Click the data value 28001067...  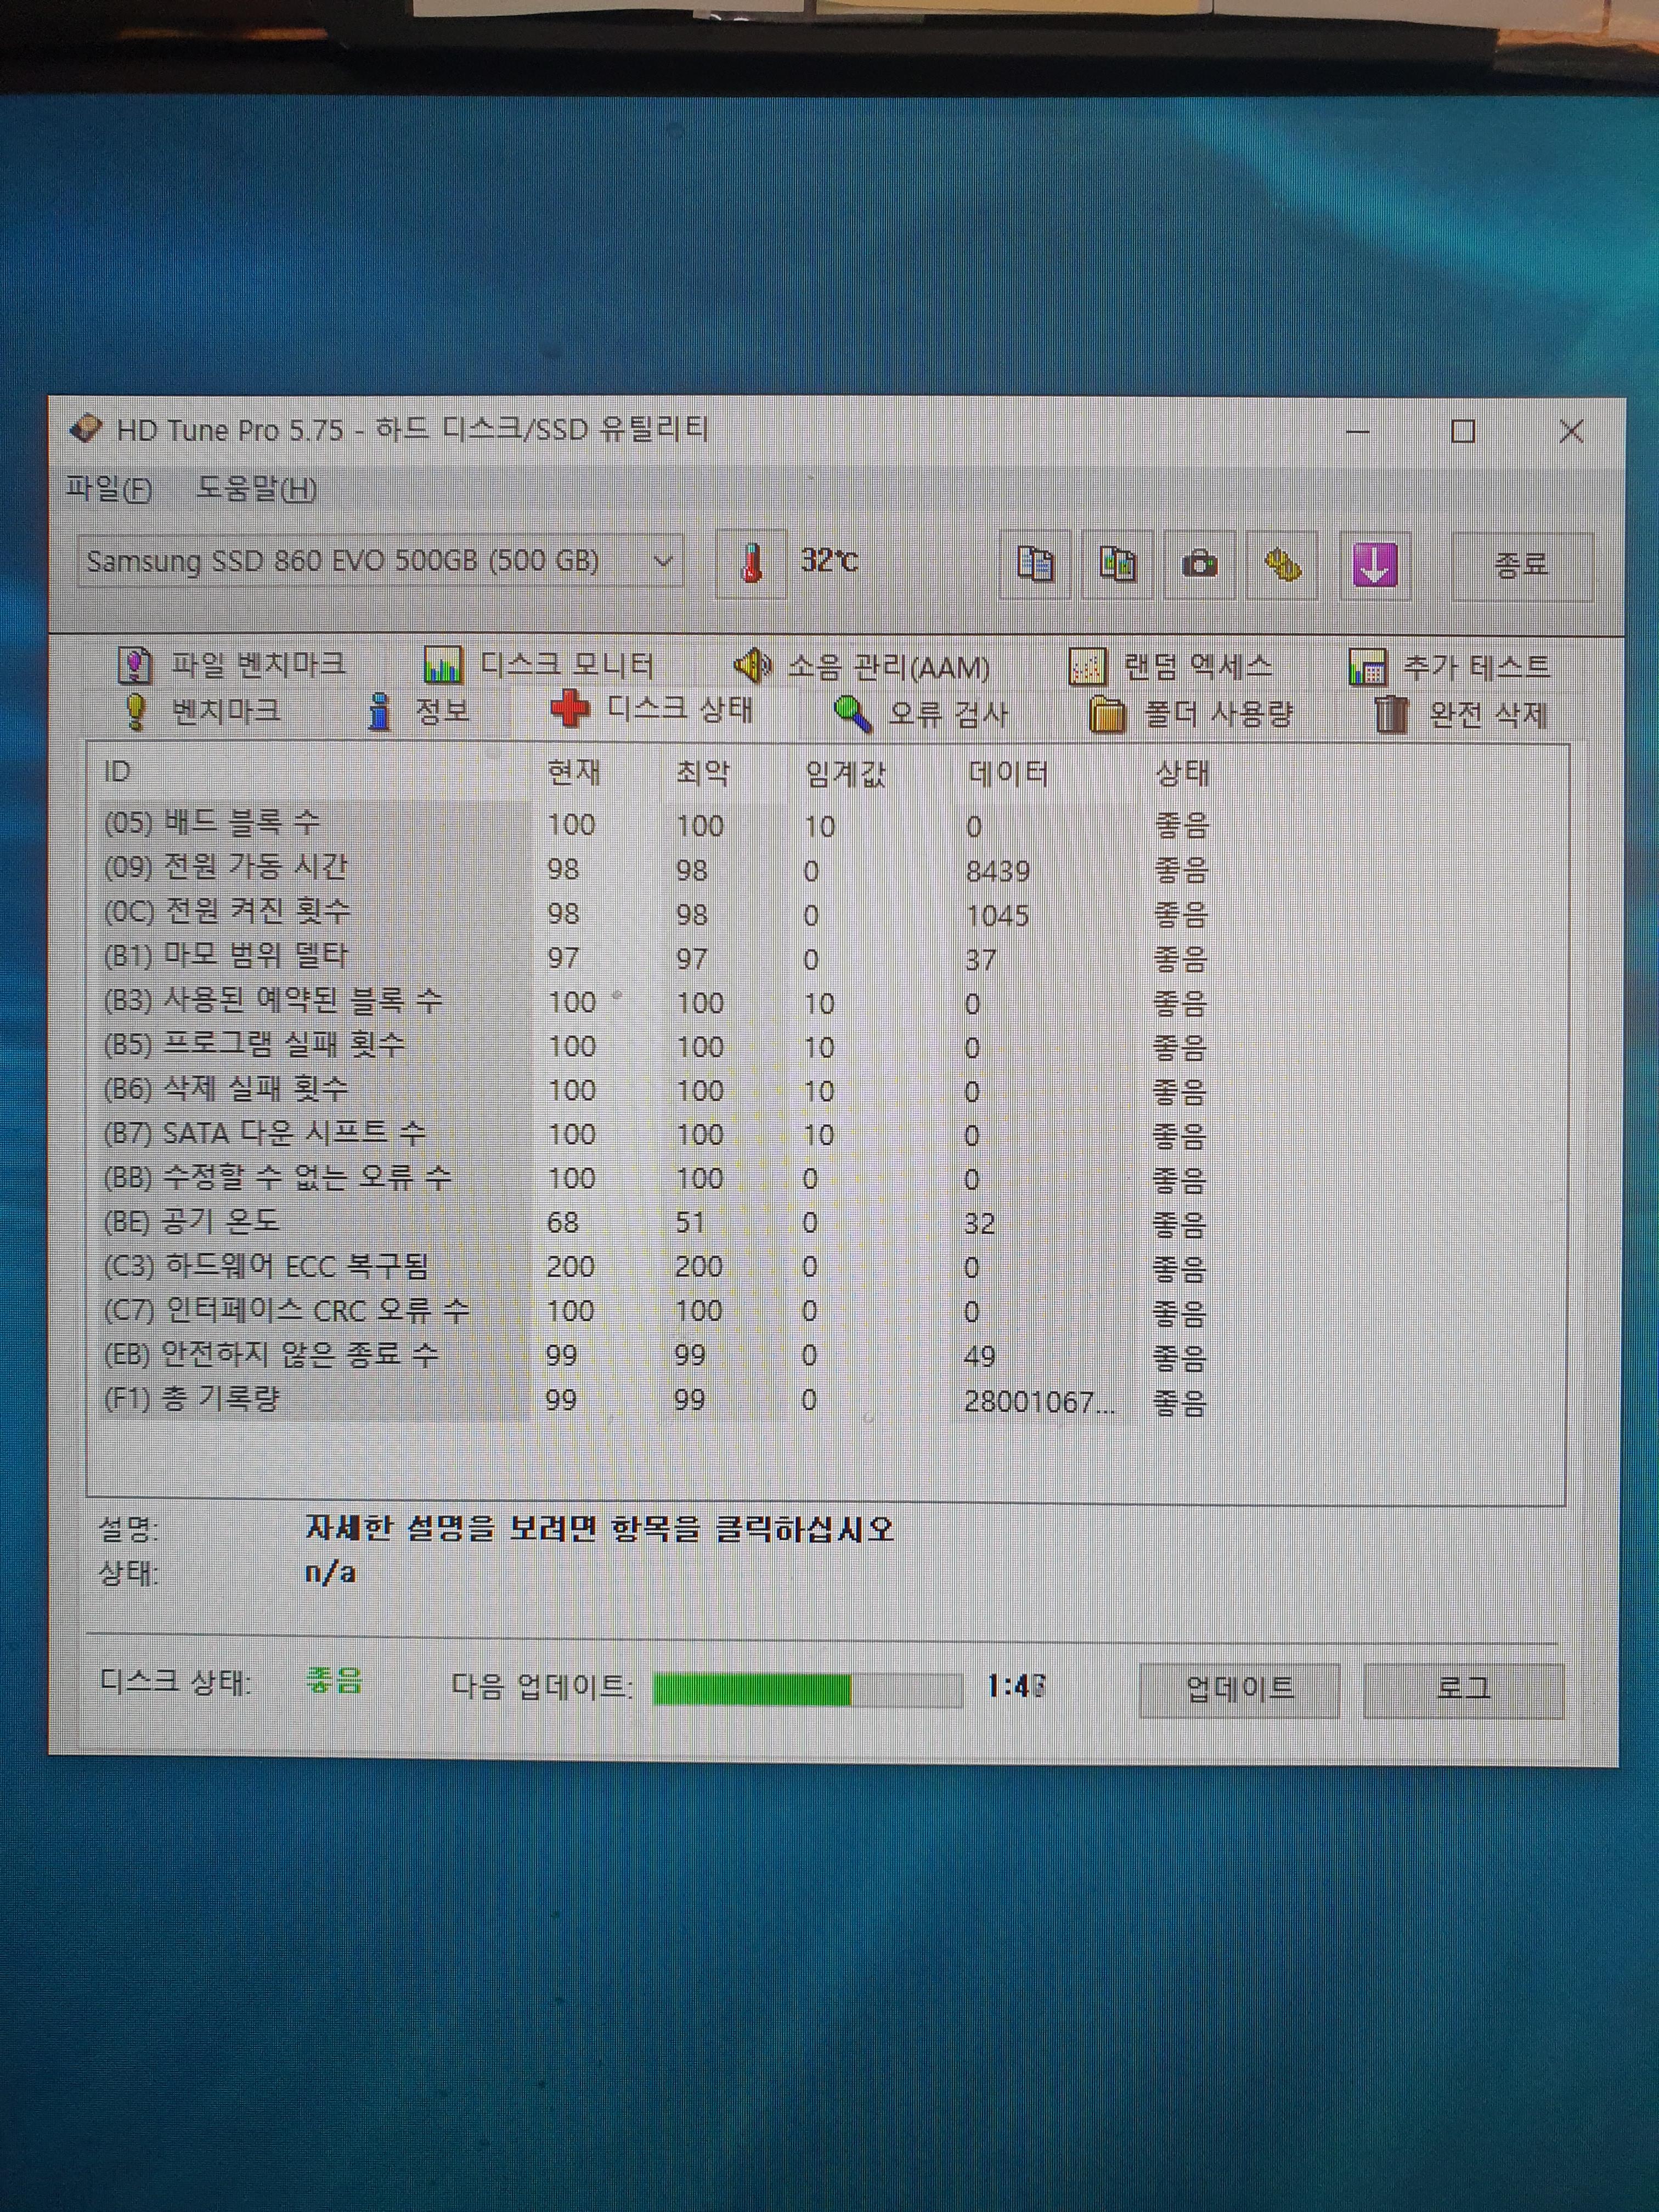[1039, 1402]
